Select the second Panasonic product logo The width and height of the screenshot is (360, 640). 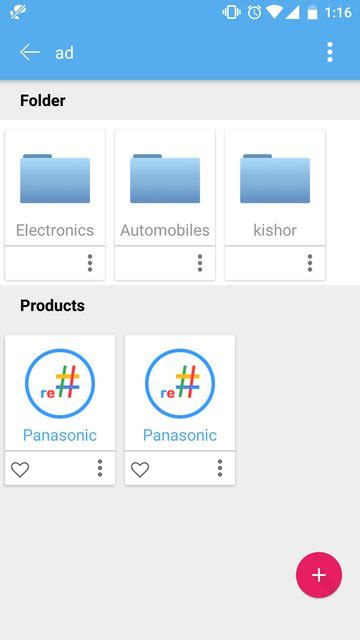[180, 384]
